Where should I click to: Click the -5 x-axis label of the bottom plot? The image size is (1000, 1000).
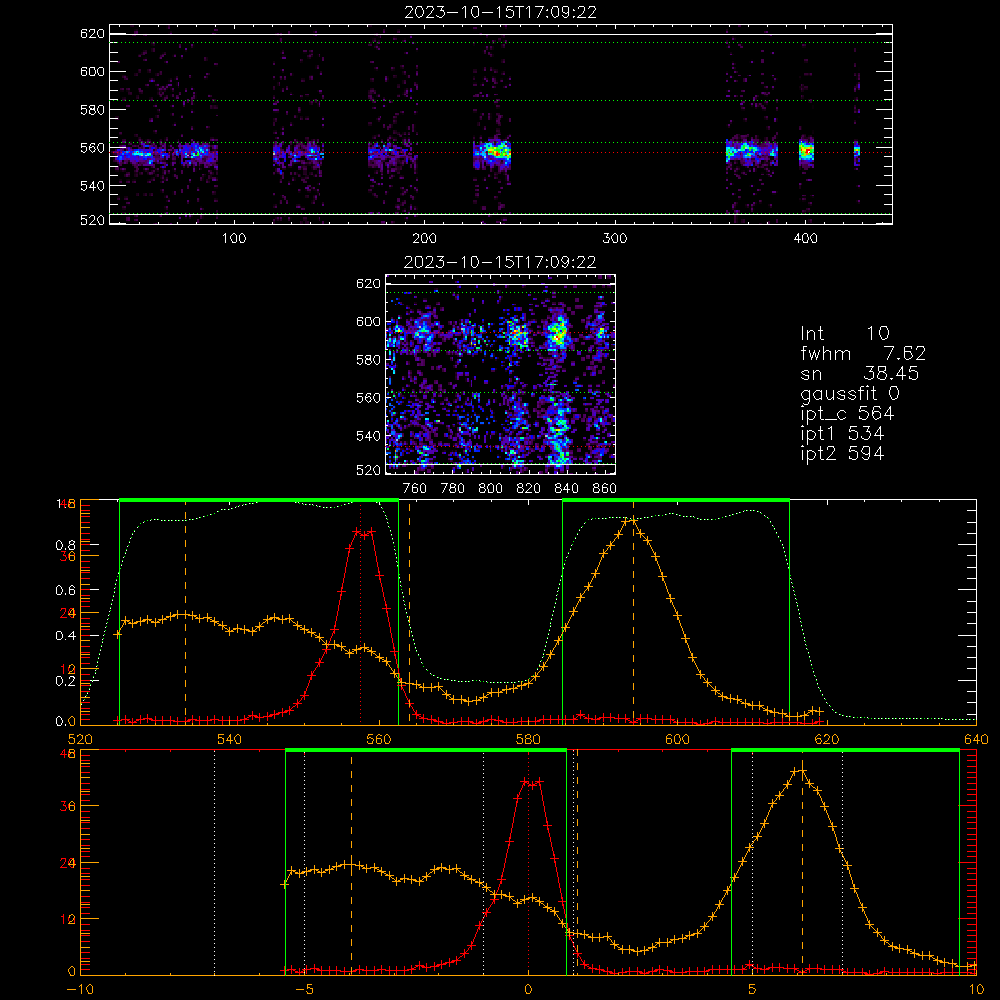(x=304, y=989)
